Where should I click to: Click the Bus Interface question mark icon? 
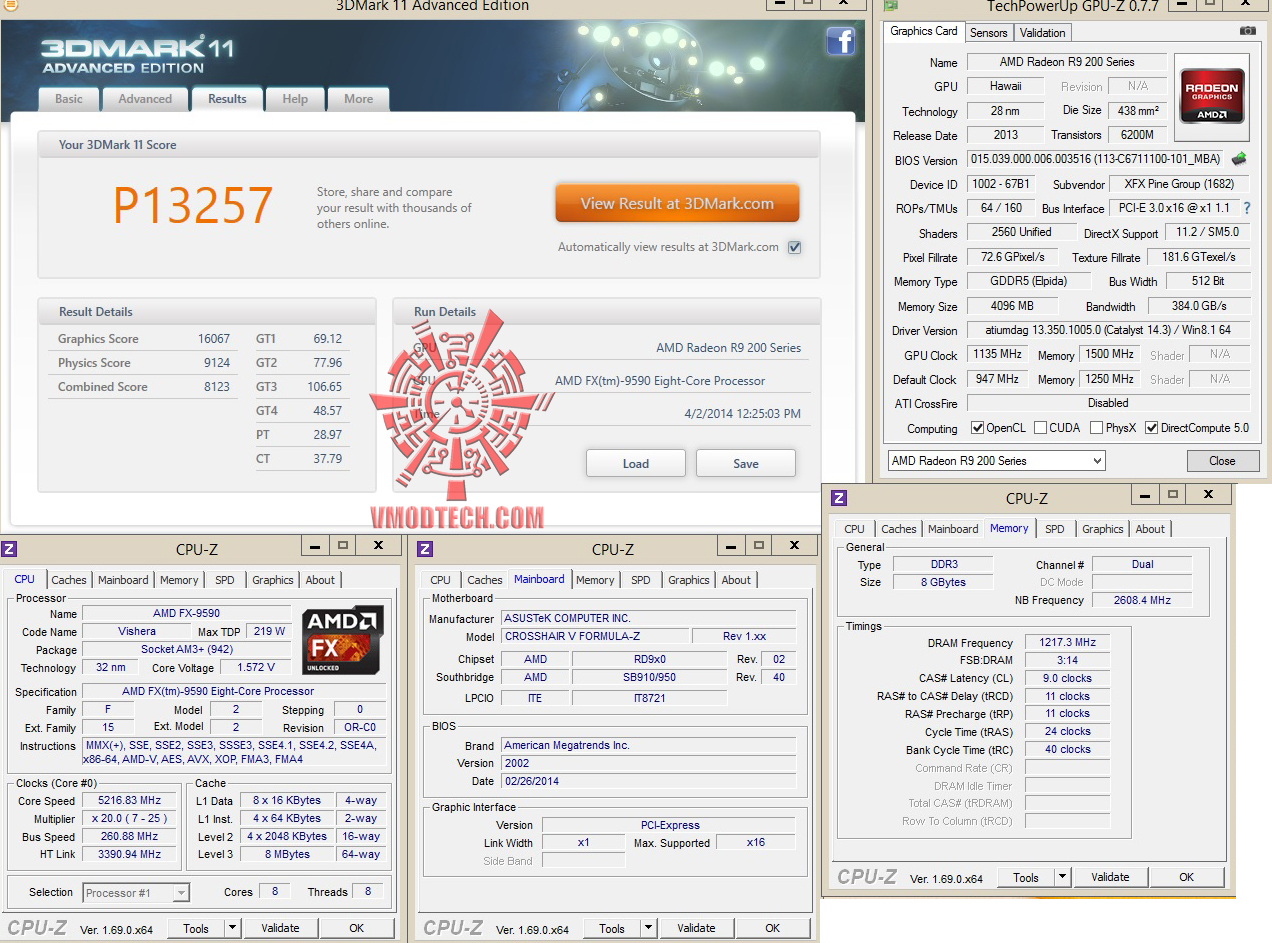tap(1247, 208)
